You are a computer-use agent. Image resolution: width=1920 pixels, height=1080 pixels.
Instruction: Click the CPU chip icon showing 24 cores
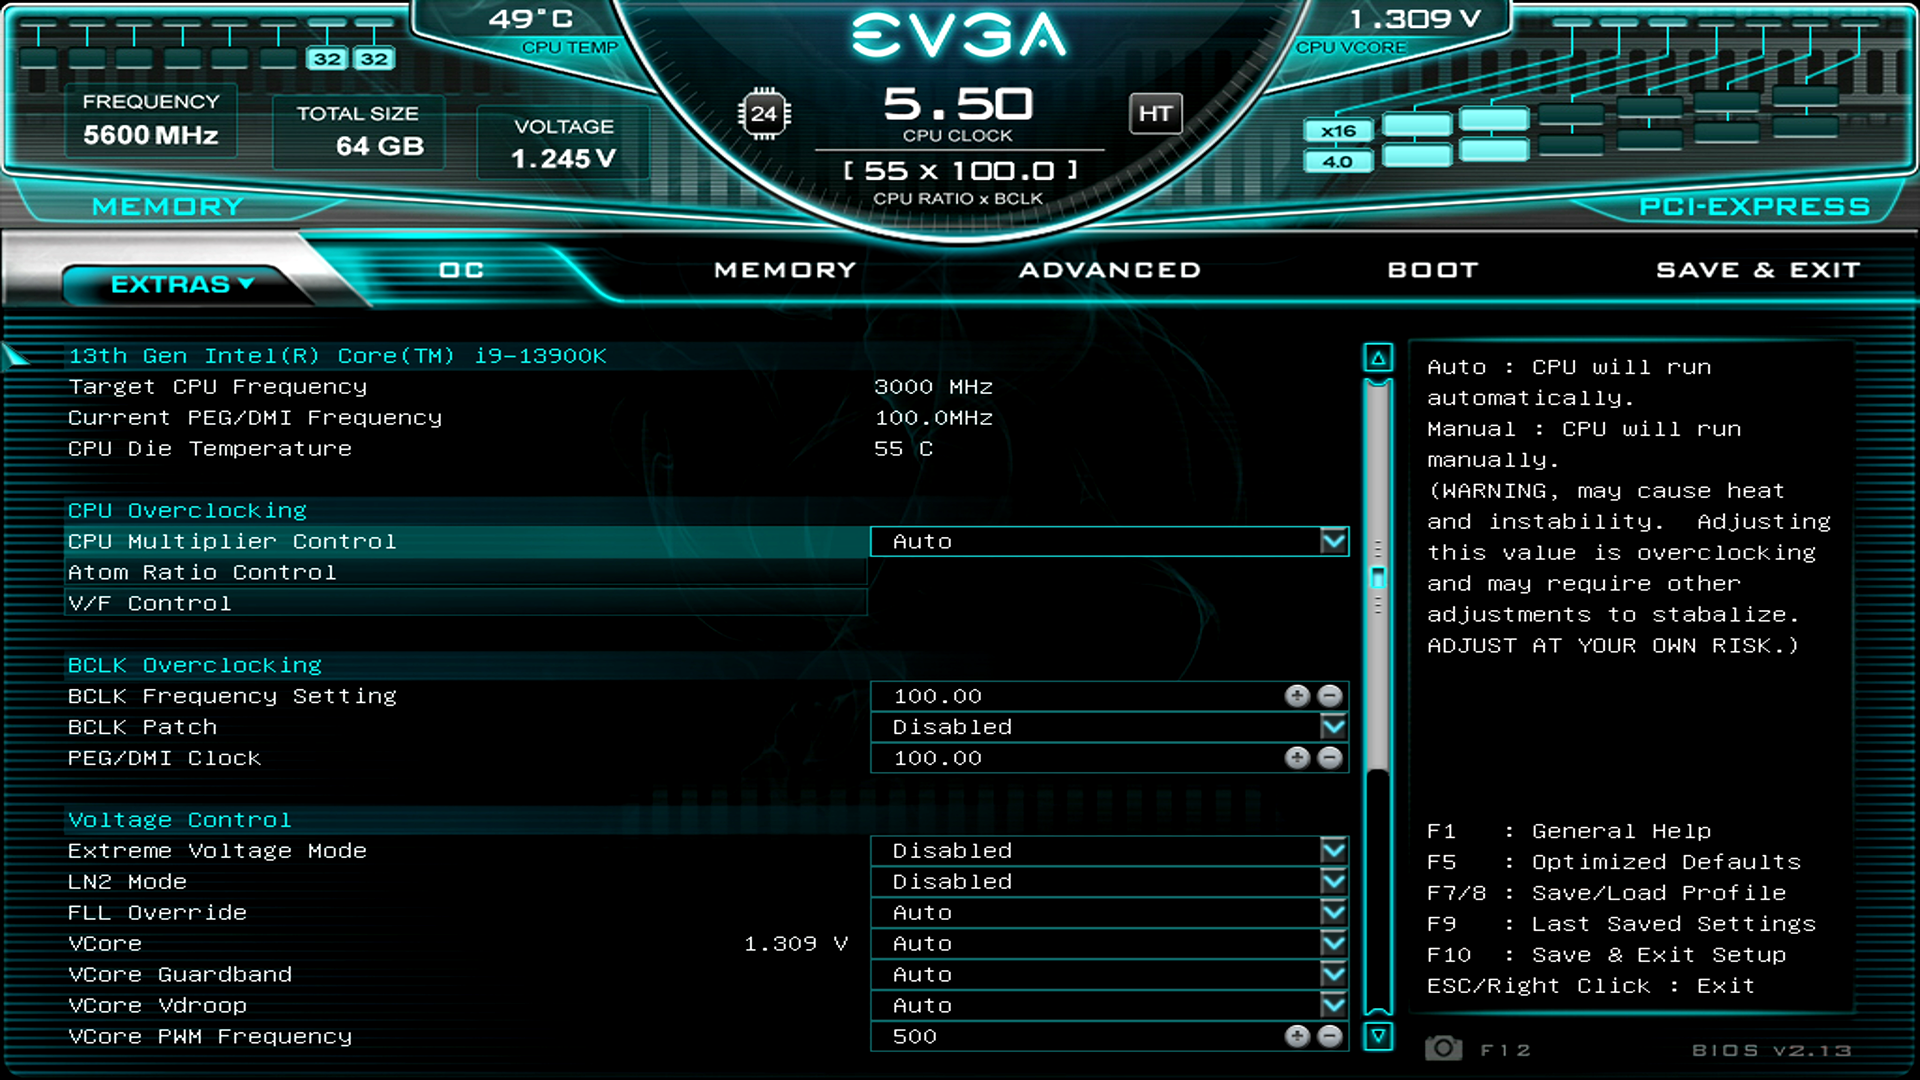(766, 115)
